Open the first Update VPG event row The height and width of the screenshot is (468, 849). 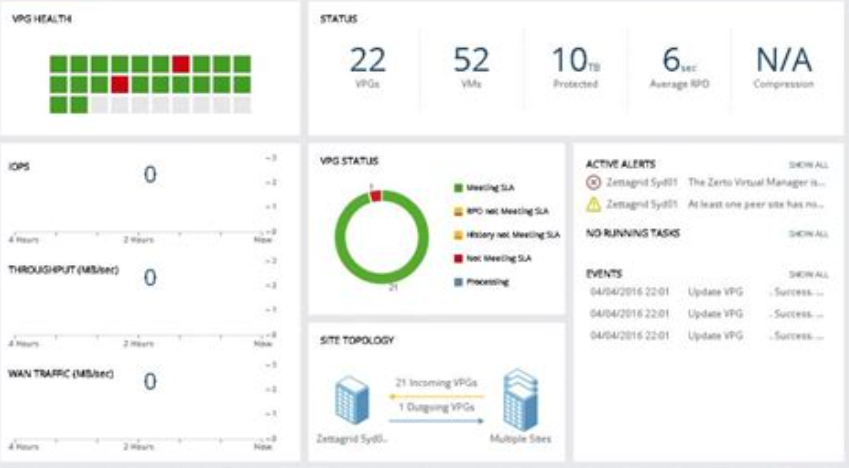pos(707,292)
